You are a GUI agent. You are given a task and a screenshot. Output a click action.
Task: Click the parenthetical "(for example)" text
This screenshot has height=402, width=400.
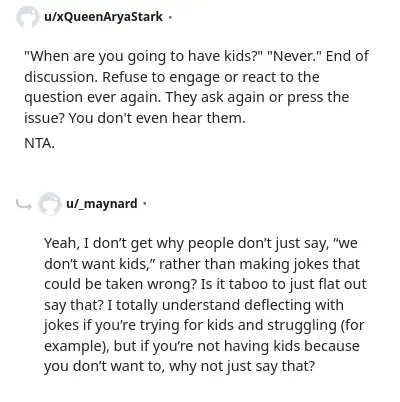[204, 336]
